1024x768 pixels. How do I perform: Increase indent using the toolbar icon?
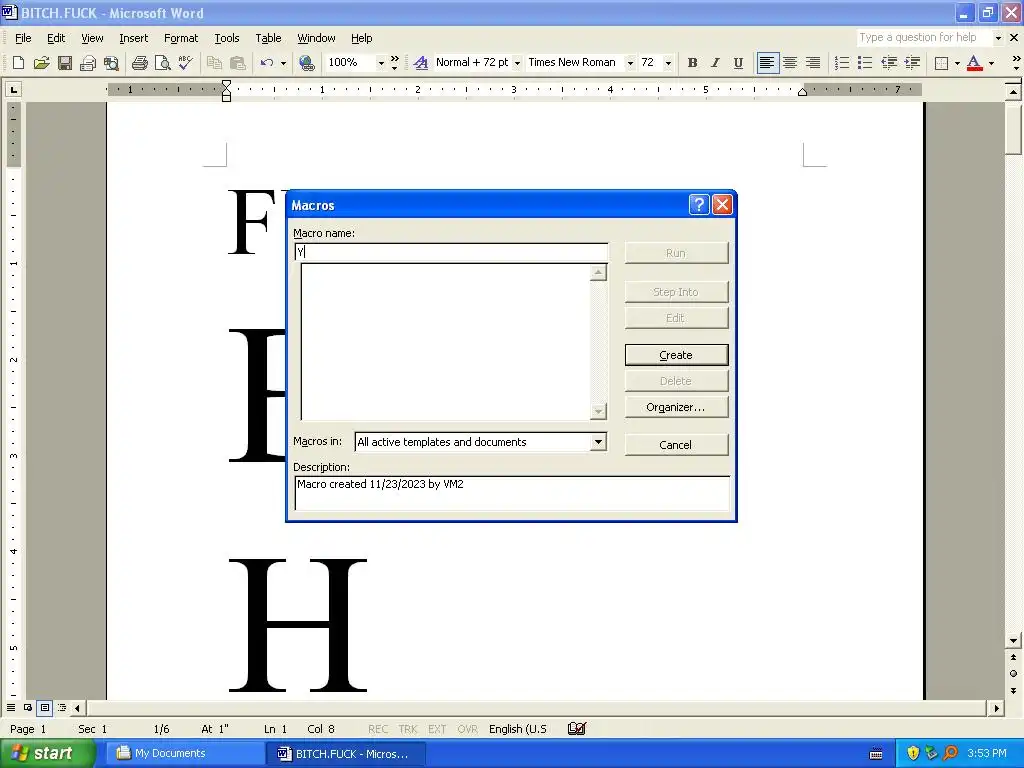tap(912, 63)
